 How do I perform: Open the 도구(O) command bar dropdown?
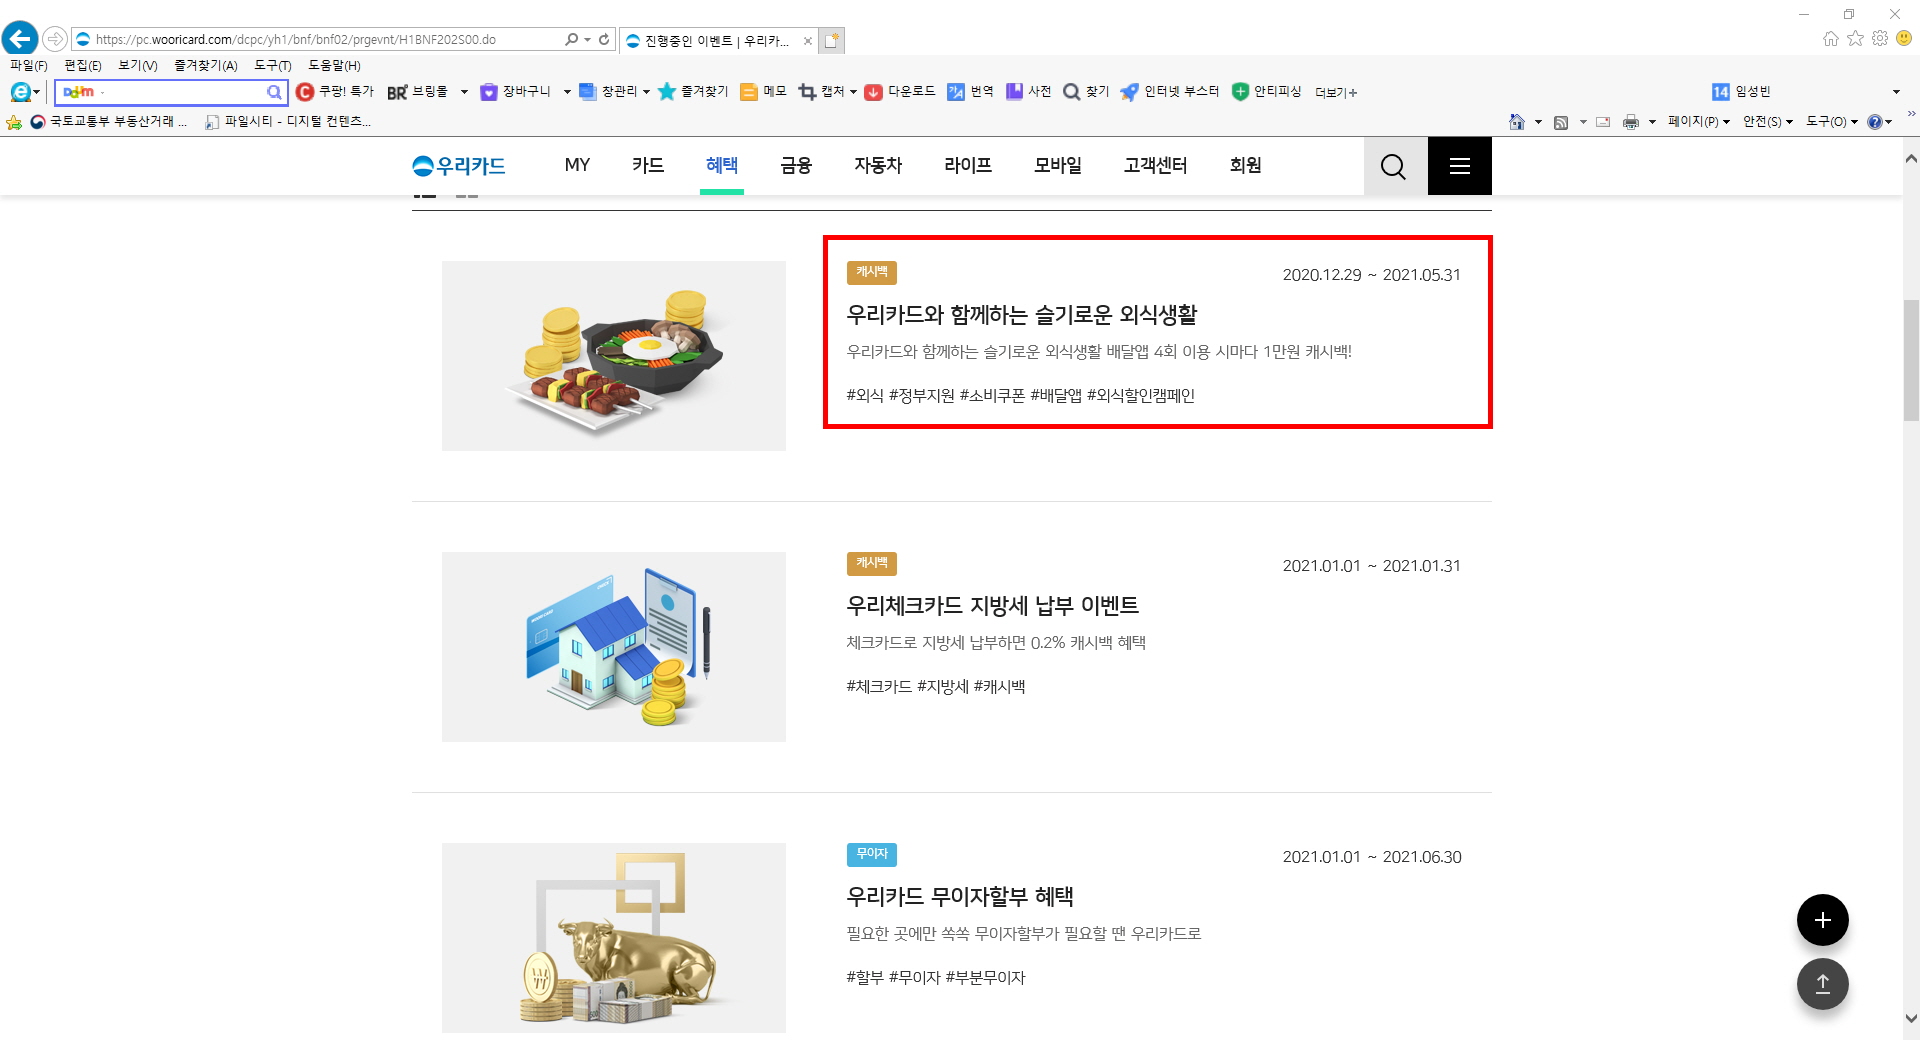(1832, 122)
